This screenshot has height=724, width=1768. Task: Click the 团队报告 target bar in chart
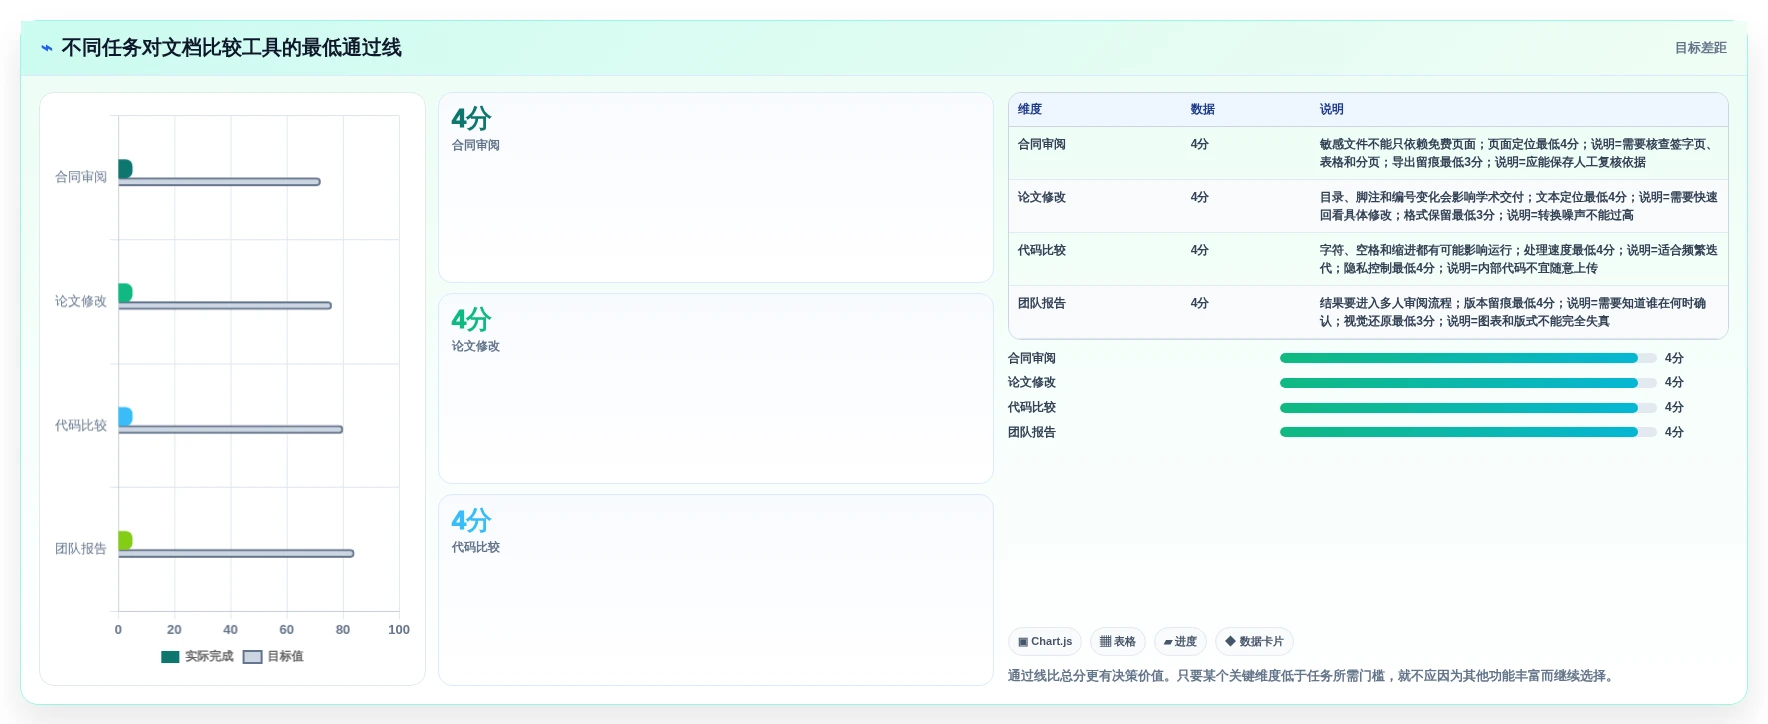point(236,553)
